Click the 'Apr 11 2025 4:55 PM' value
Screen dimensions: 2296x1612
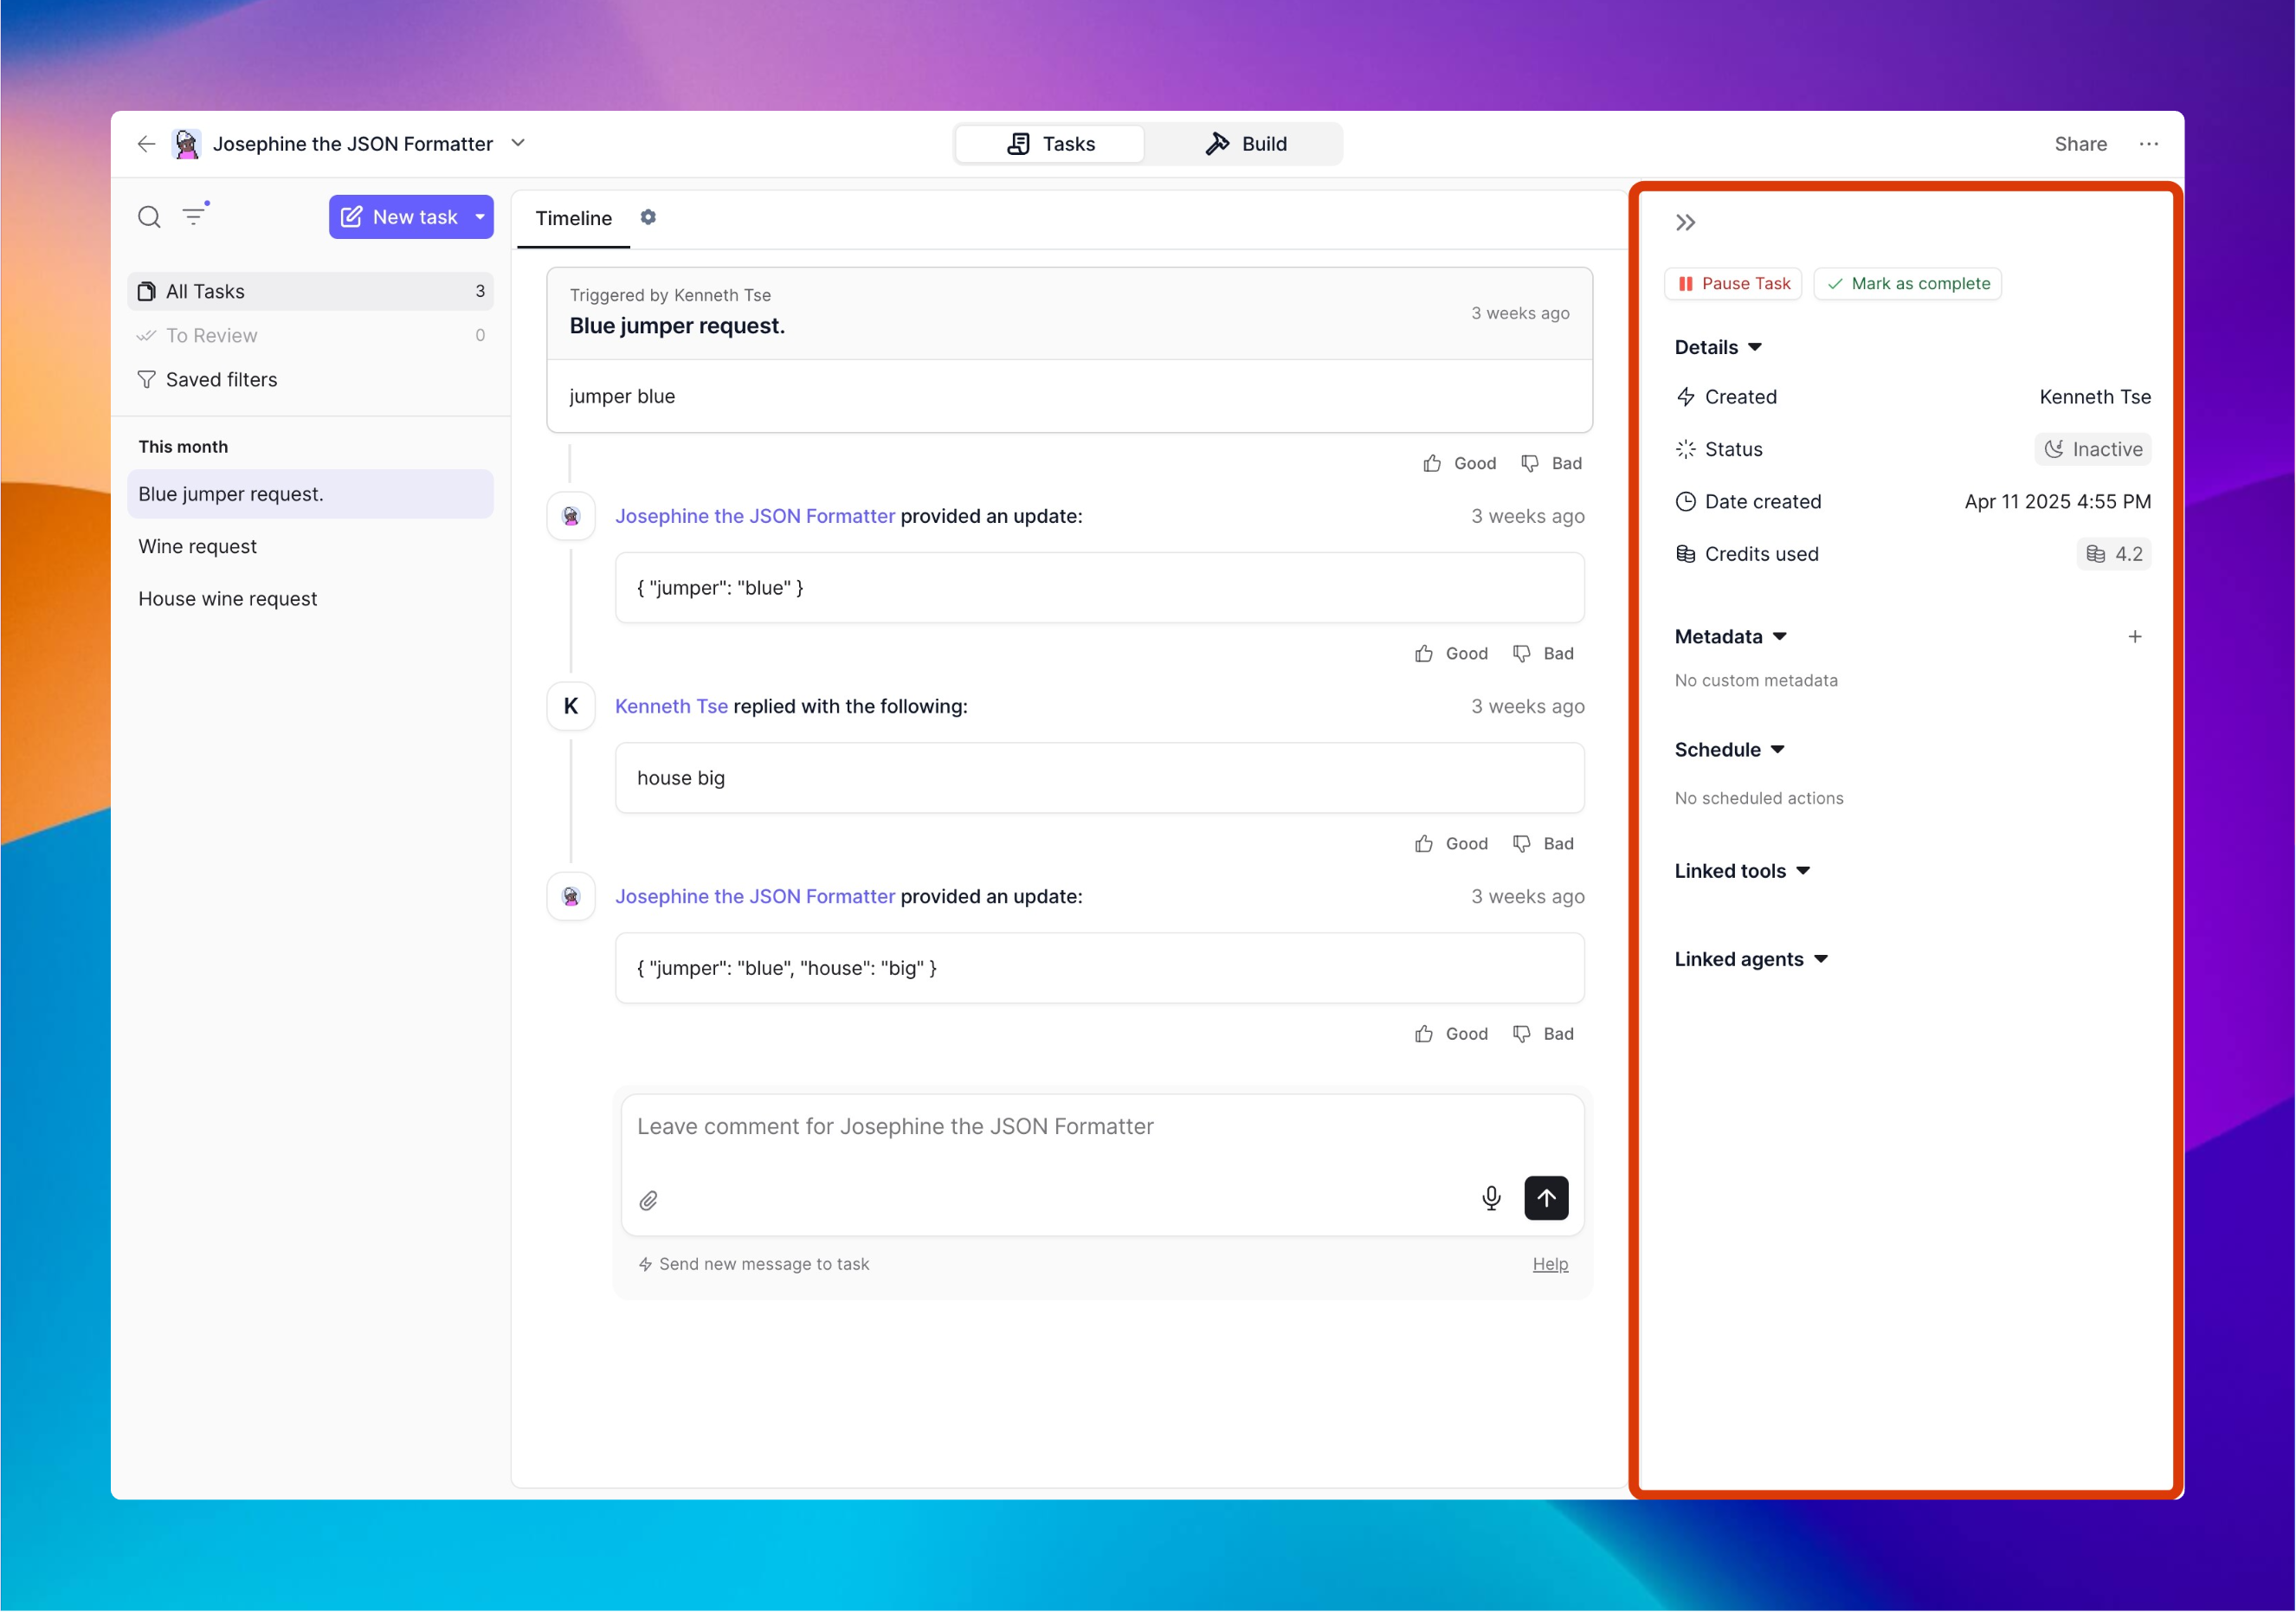[x=2058, y=502]
